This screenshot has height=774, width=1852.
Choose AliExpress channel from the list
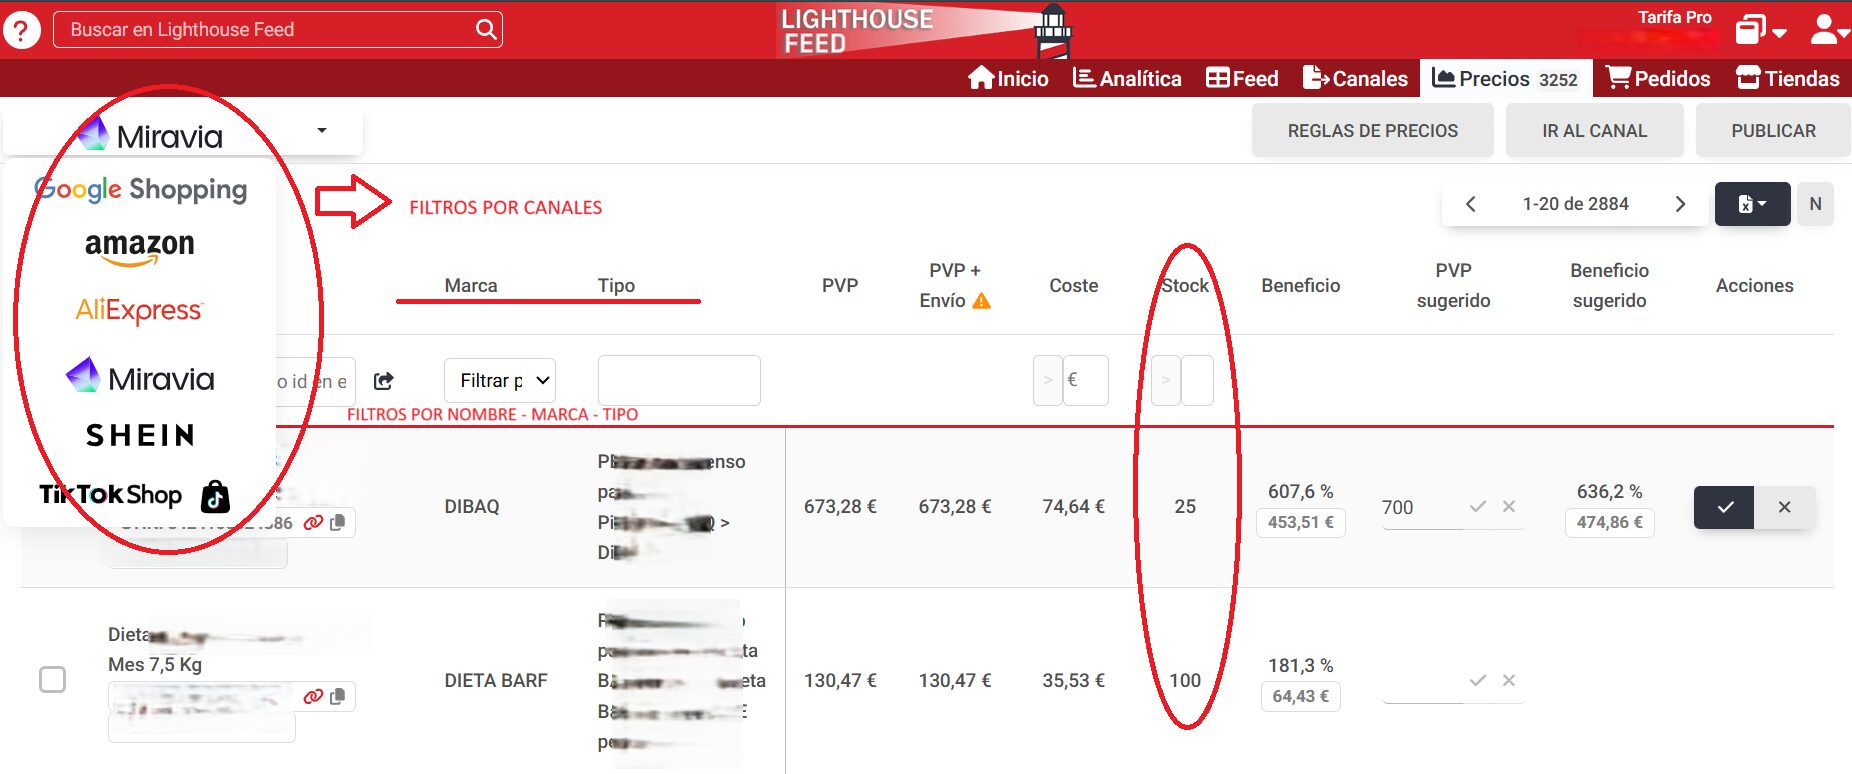(x=139, y=310)
